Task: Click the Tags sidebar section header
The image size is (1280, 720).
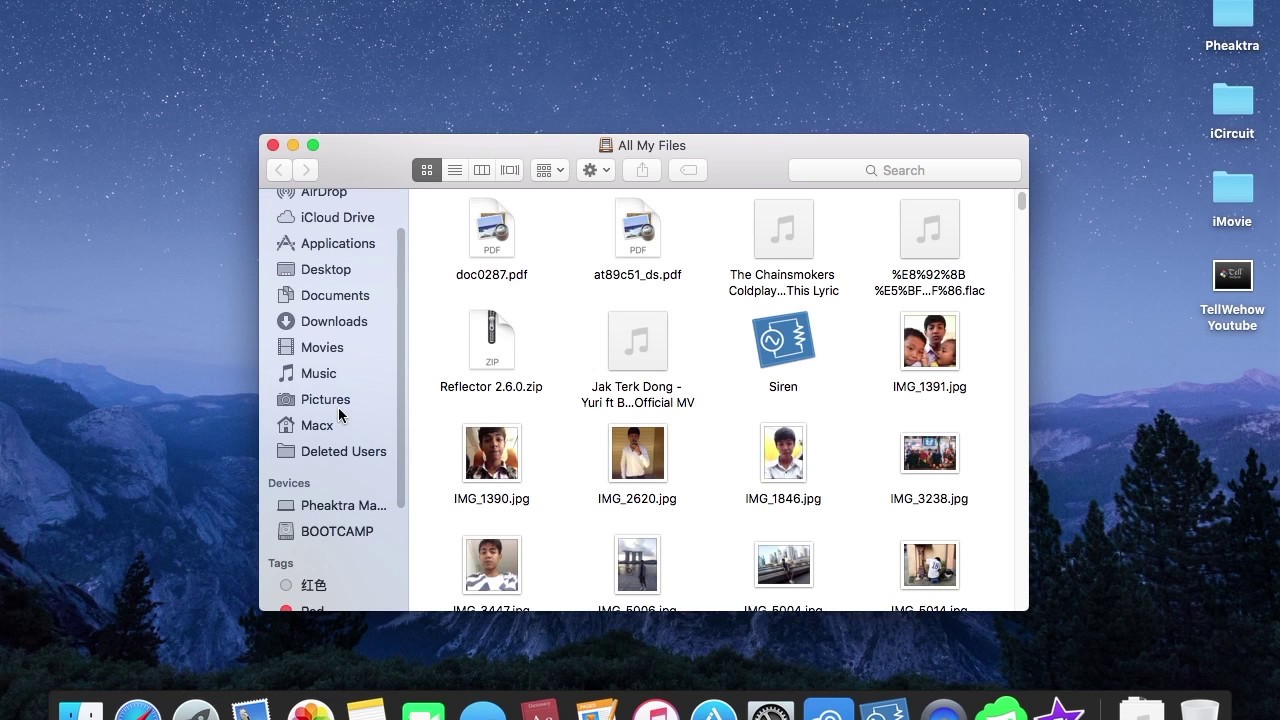Action: [281, 563]
